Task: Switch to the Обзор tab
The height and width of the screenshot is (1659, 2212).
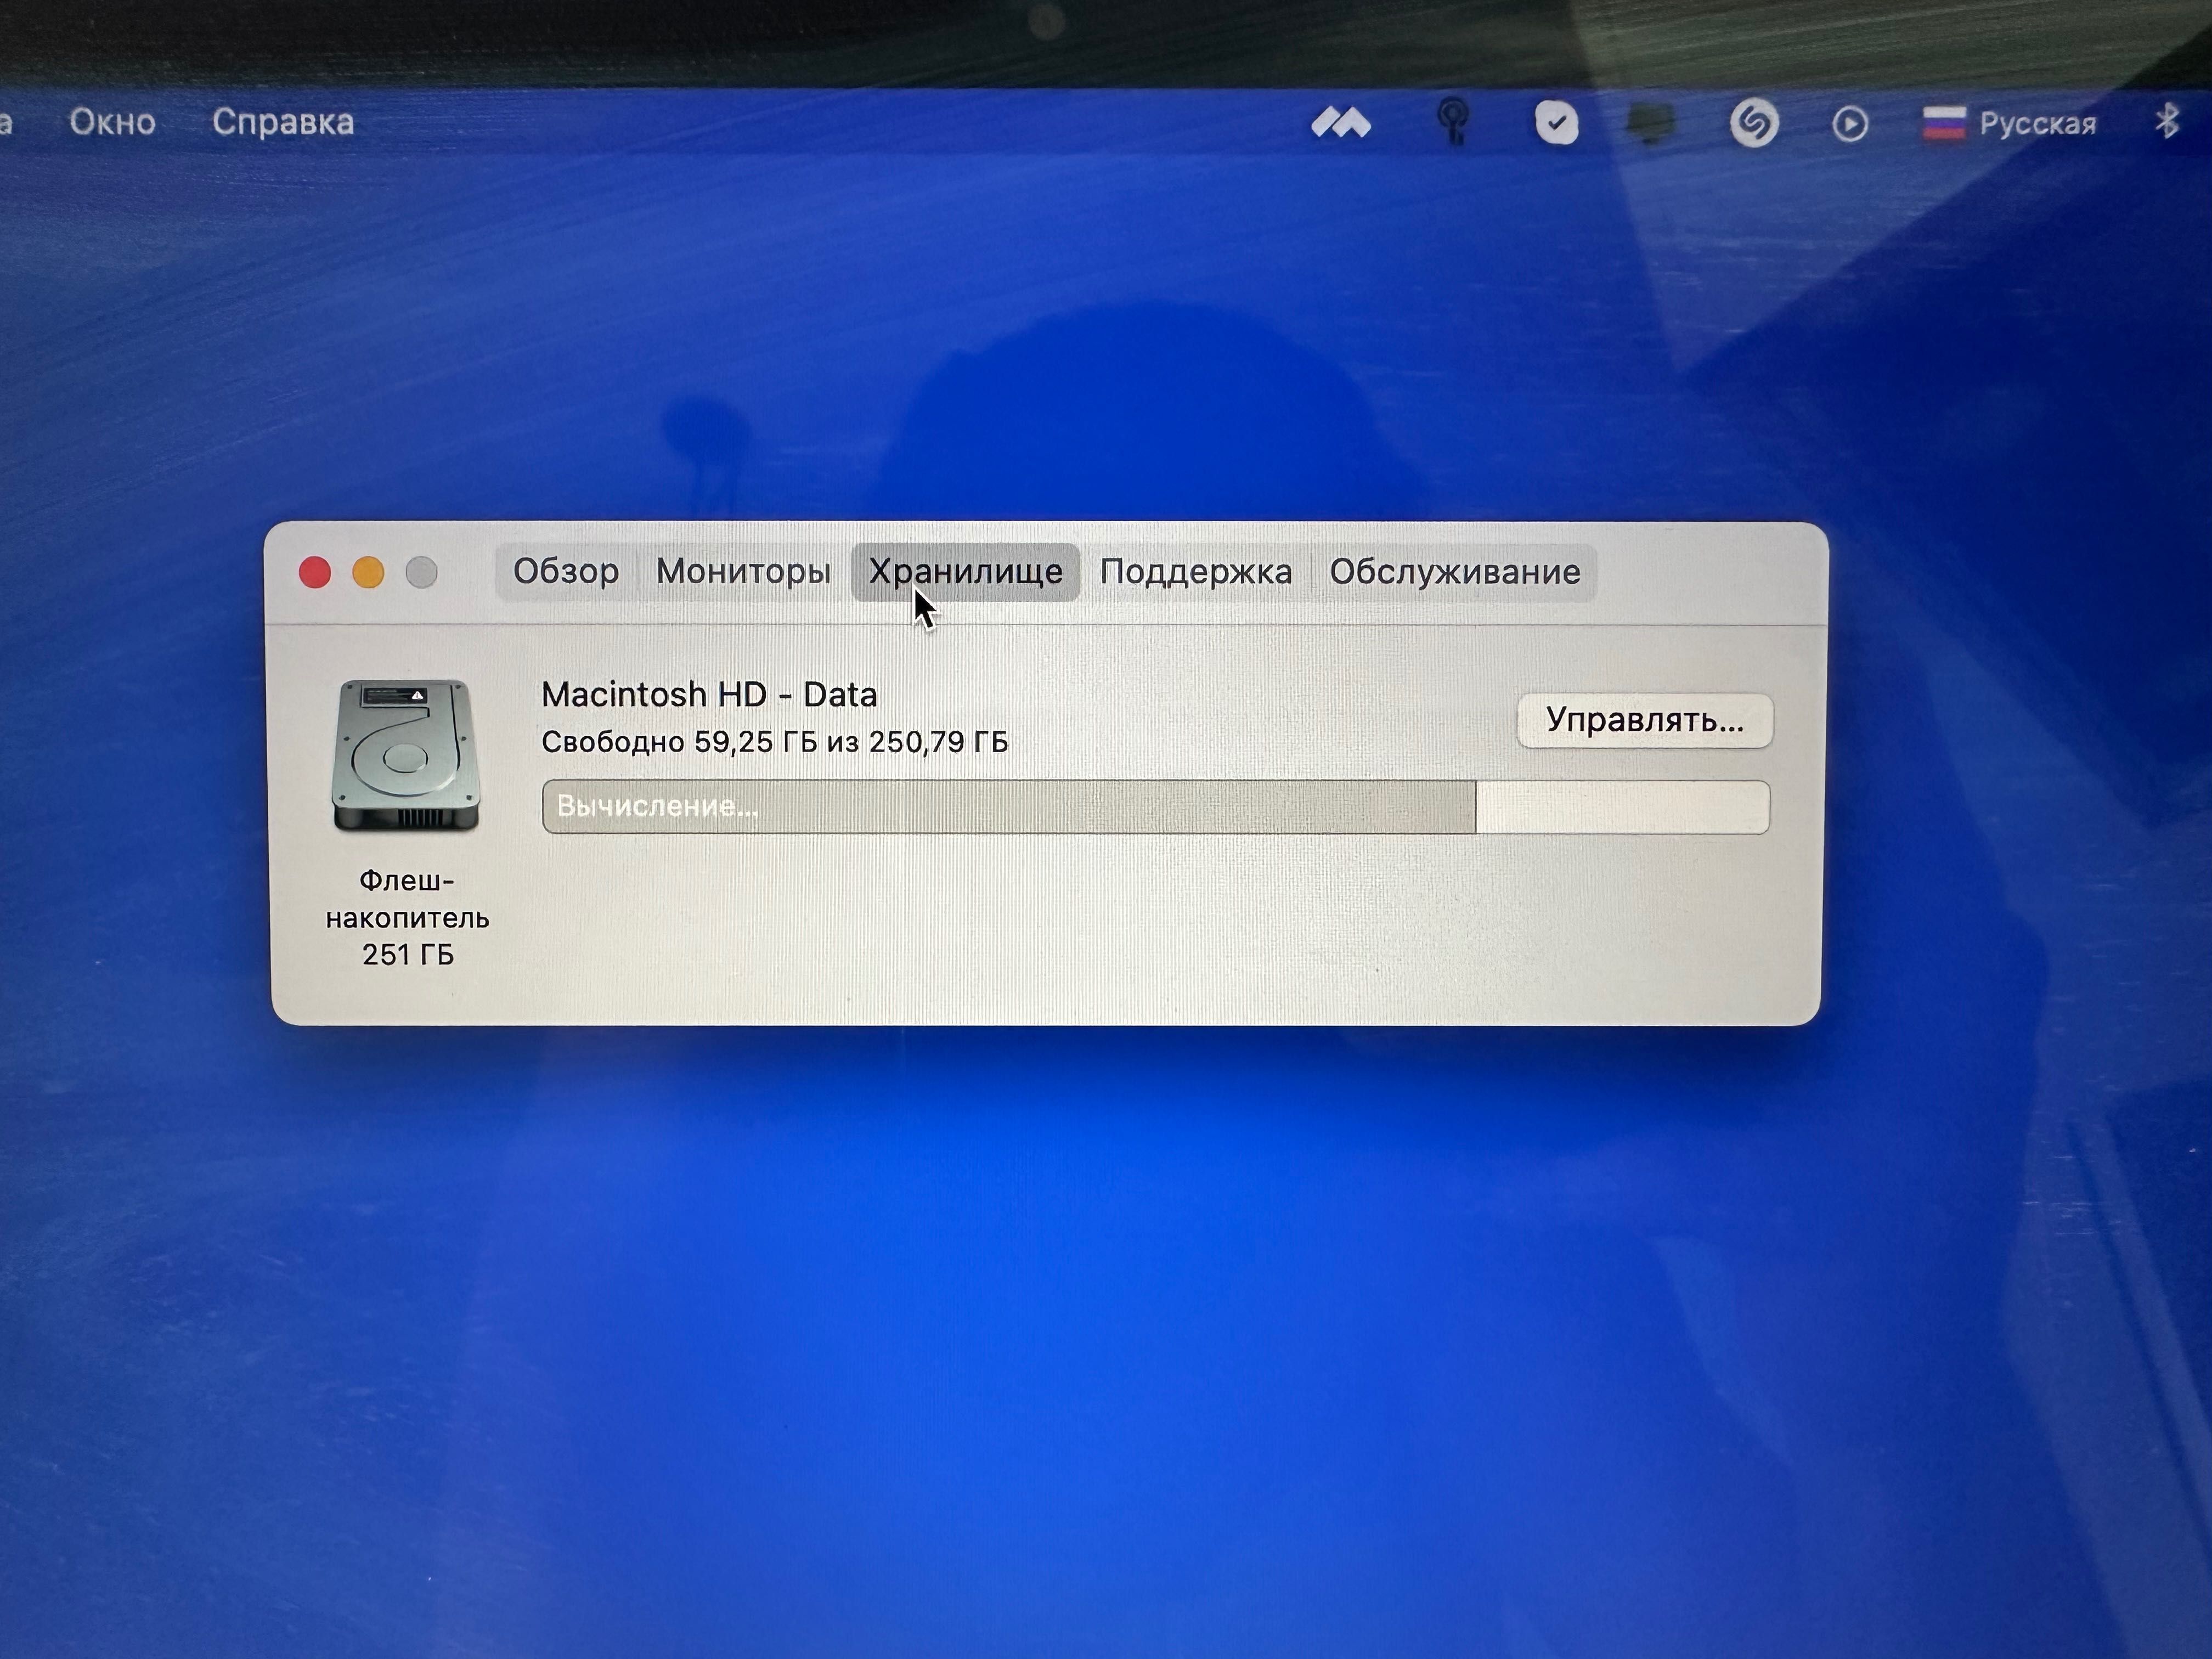Action: 566,571
